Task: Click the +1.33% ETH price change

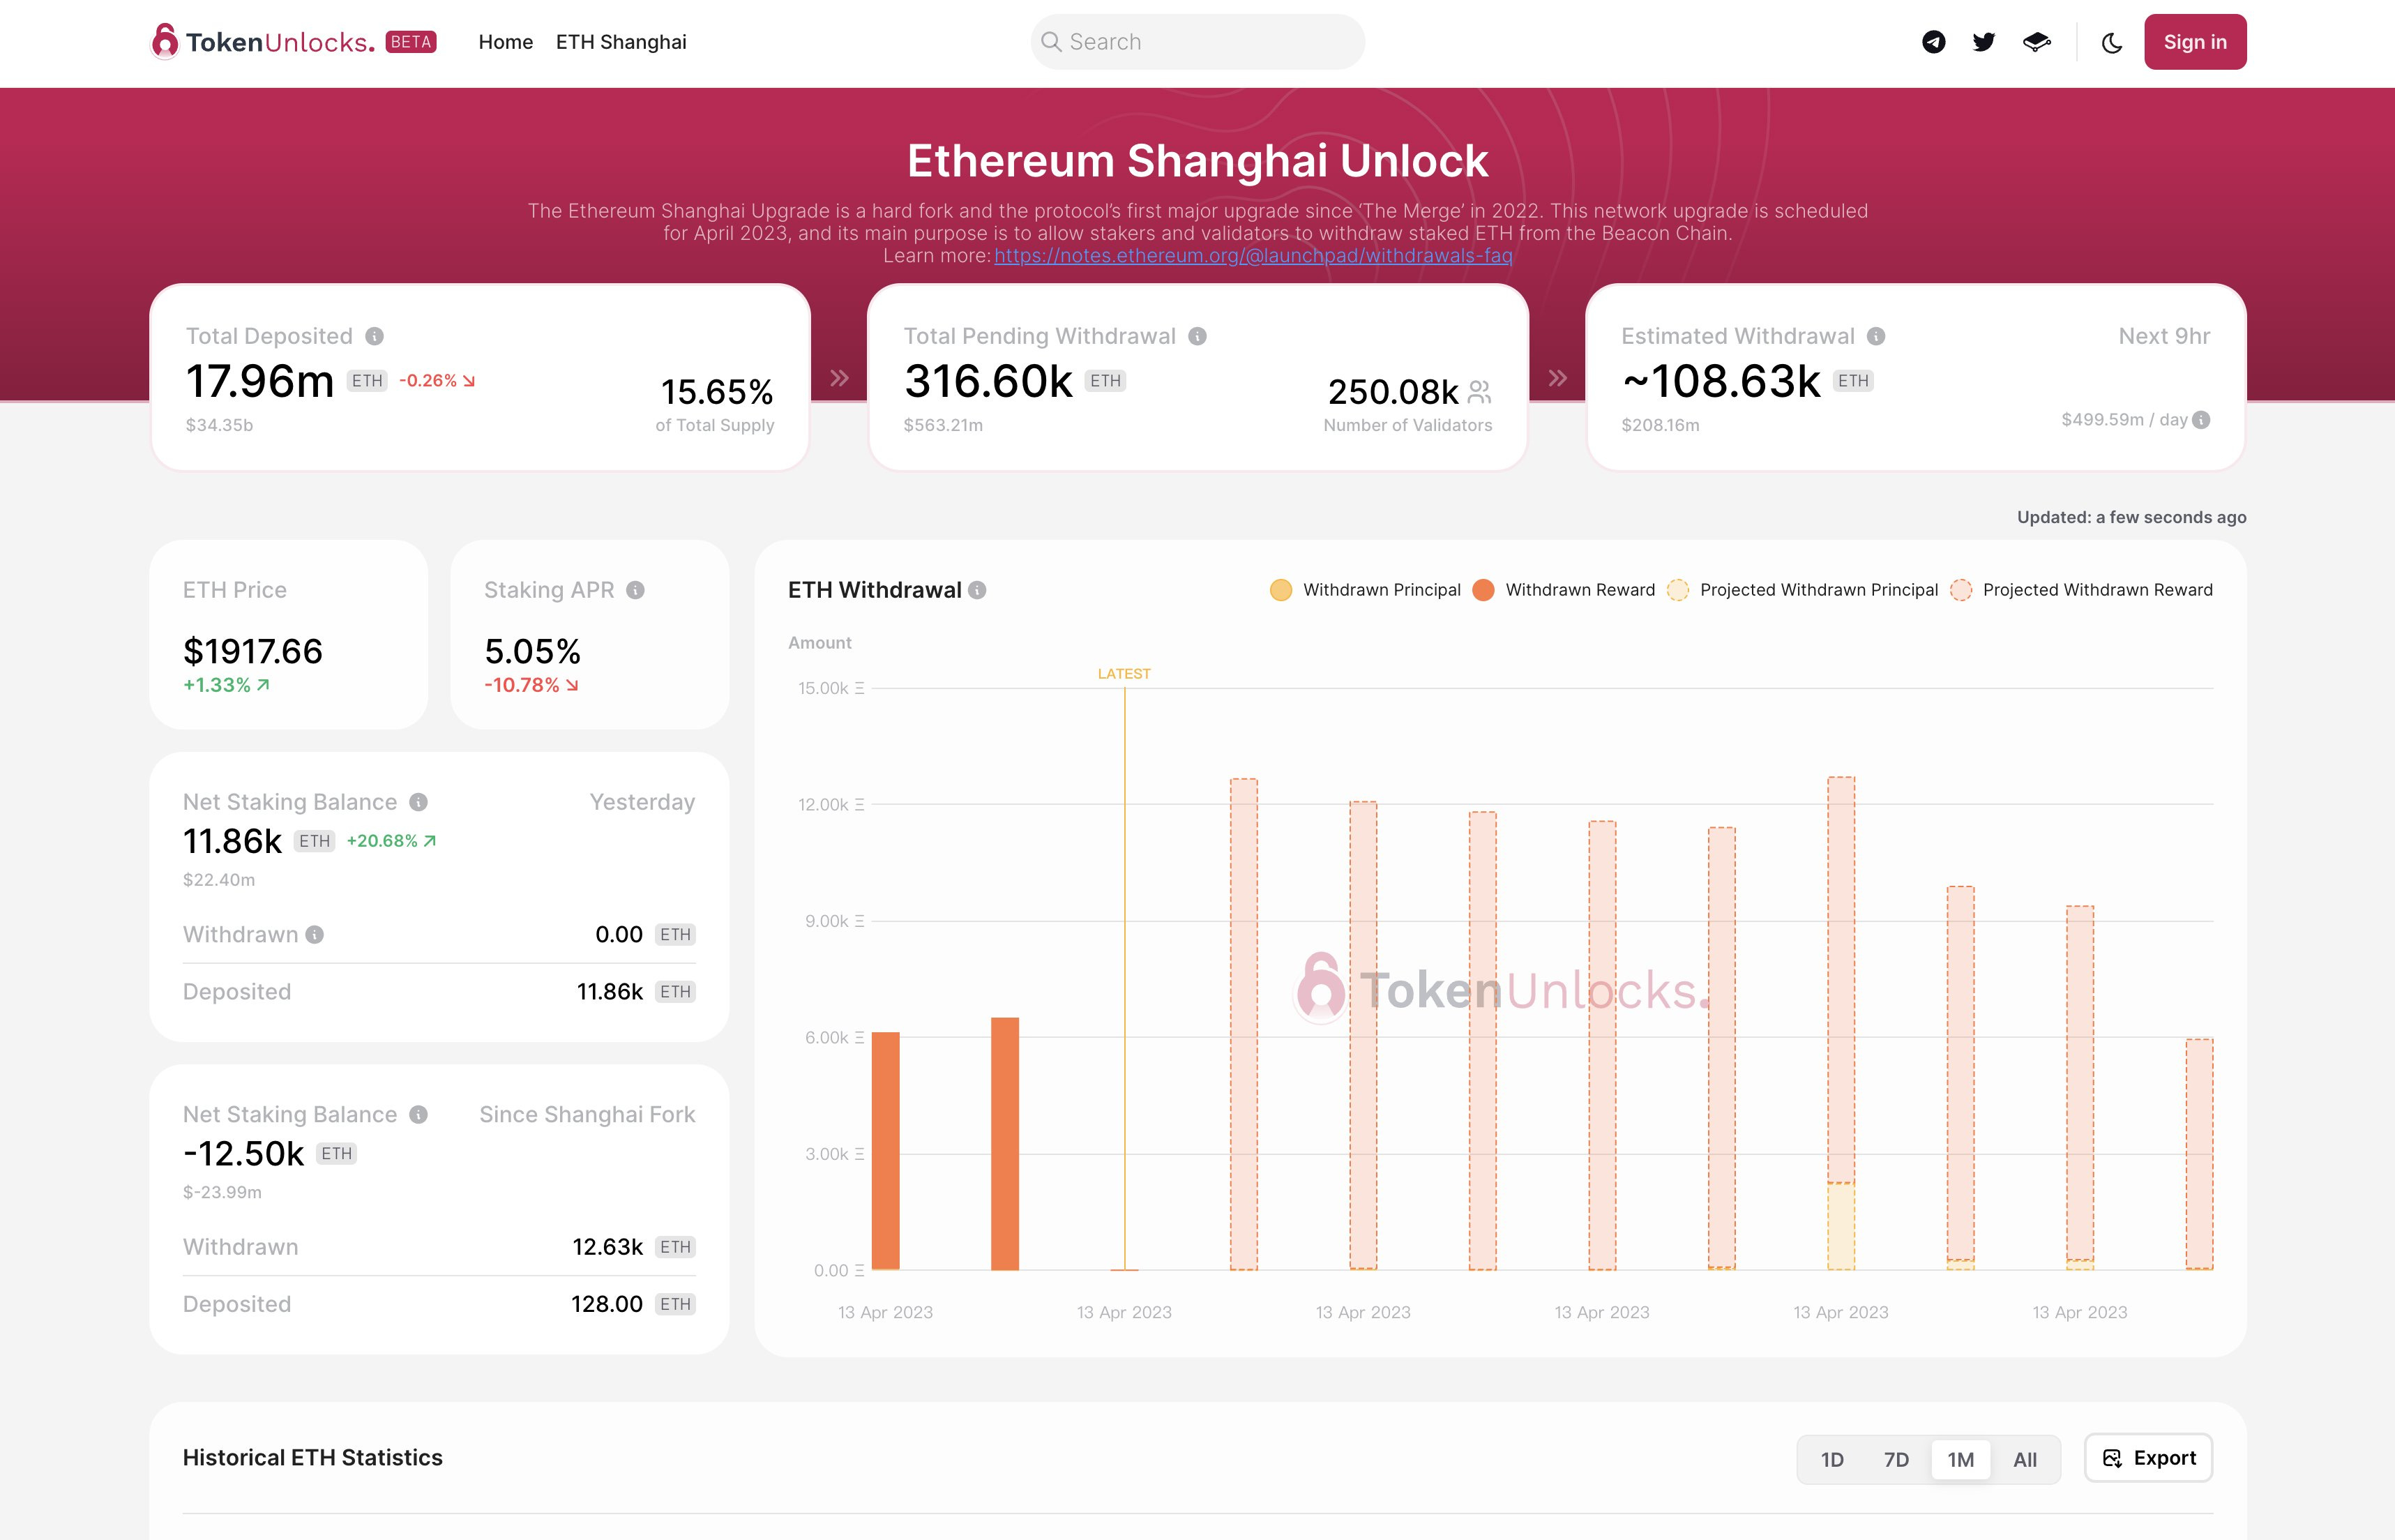Action: coord(227,685)
